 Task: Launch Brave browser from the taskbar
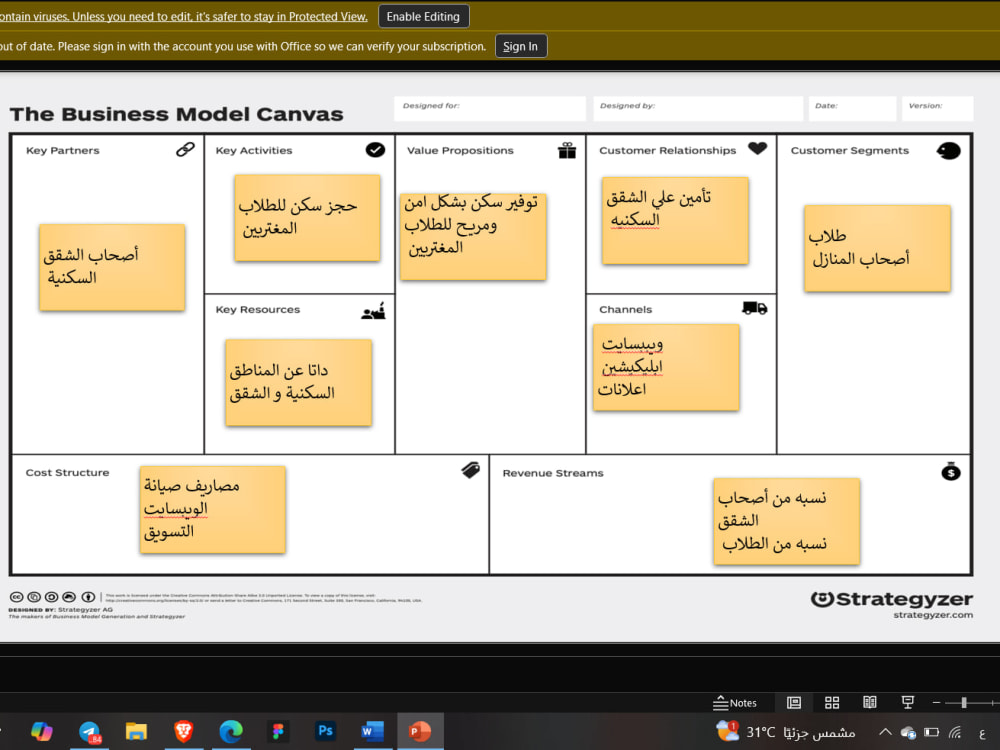click(184, 731)
